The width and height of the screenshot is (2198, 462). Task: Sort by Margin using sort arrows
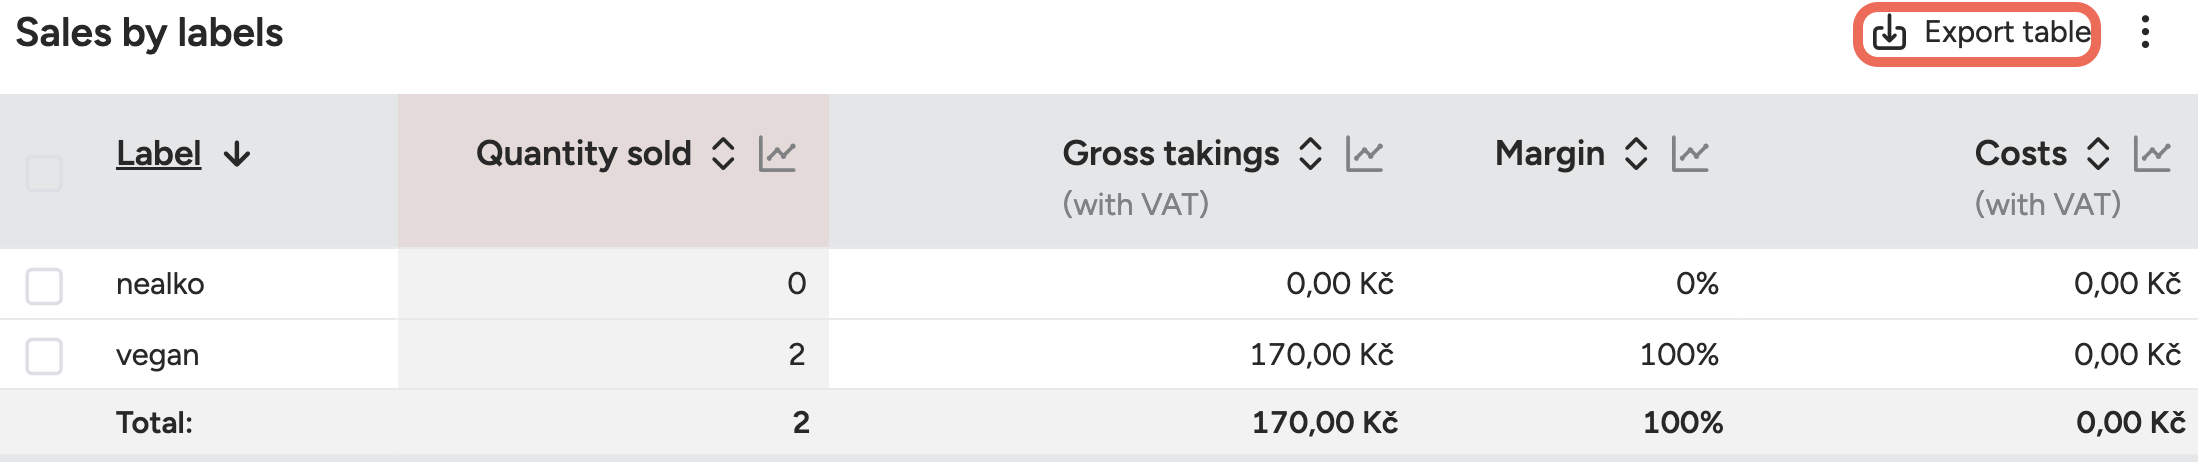1636,154
